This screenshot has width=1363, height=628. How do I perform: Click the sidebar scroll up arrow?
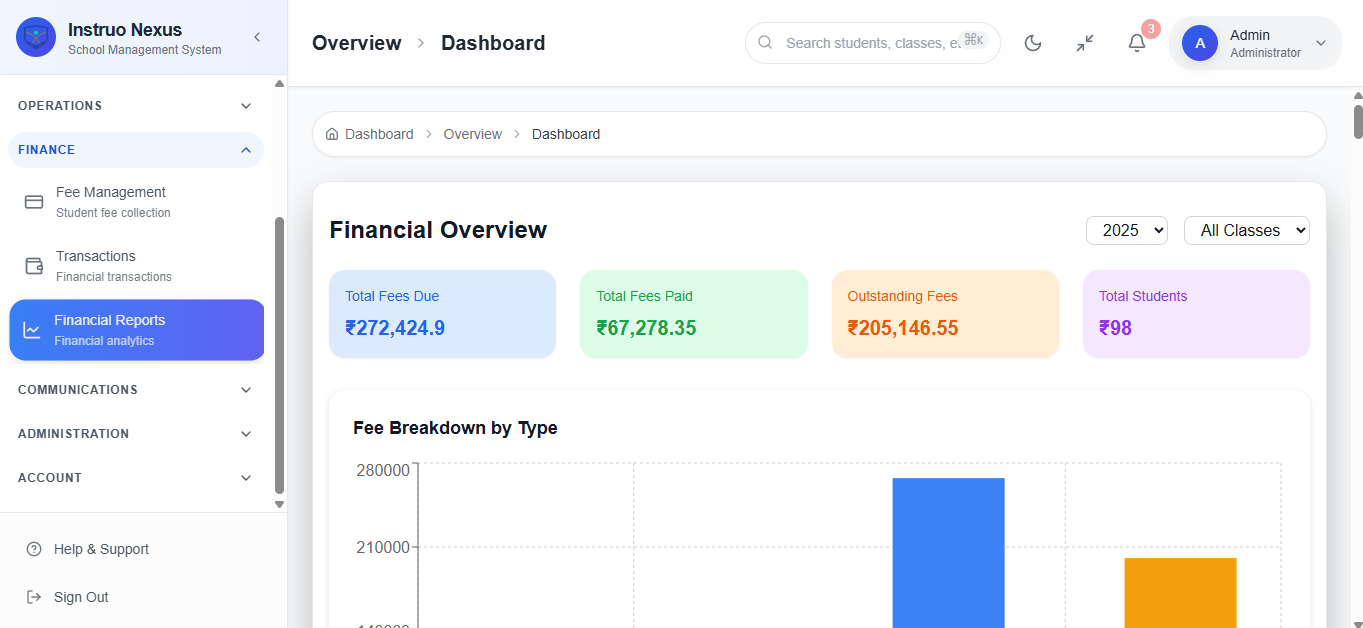coord(279,84)
